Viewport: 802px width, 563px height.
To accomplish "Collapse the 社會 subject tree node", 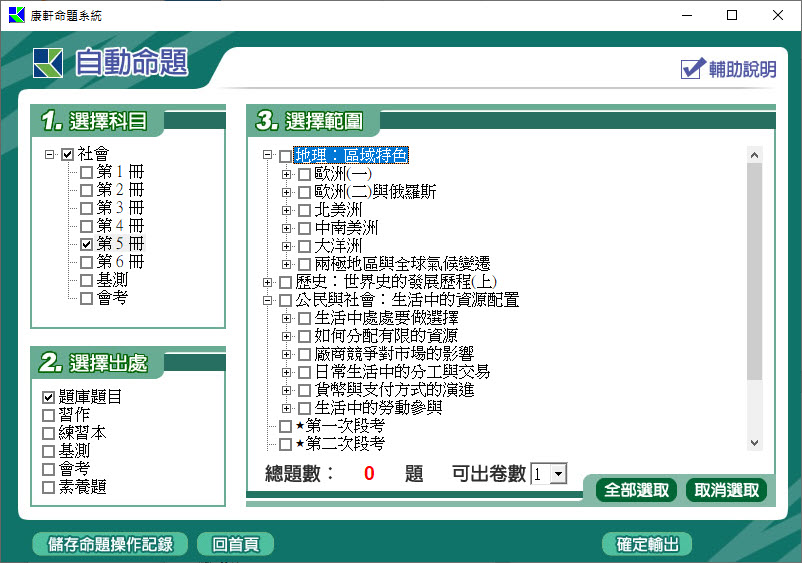I will (x=49, y=155).
